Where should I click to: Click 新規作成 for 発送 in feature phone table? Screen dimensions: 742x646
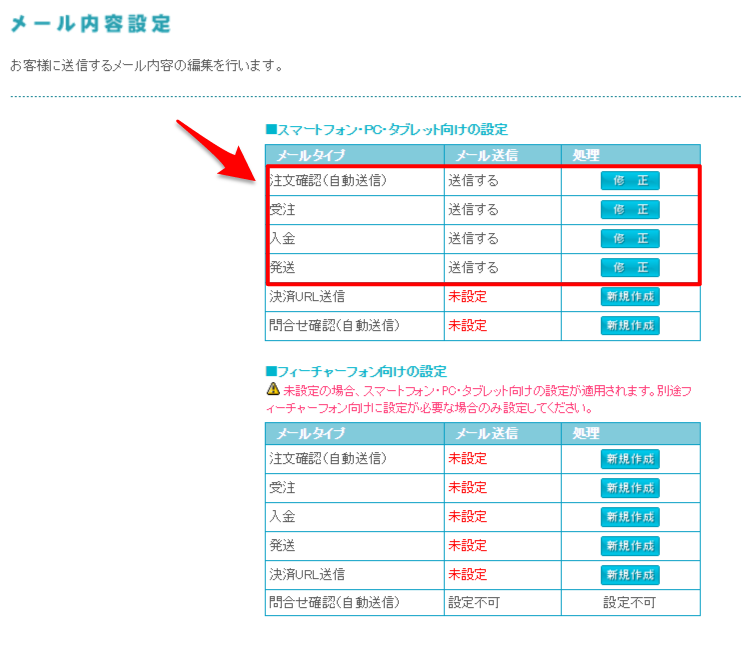[630, 546]
